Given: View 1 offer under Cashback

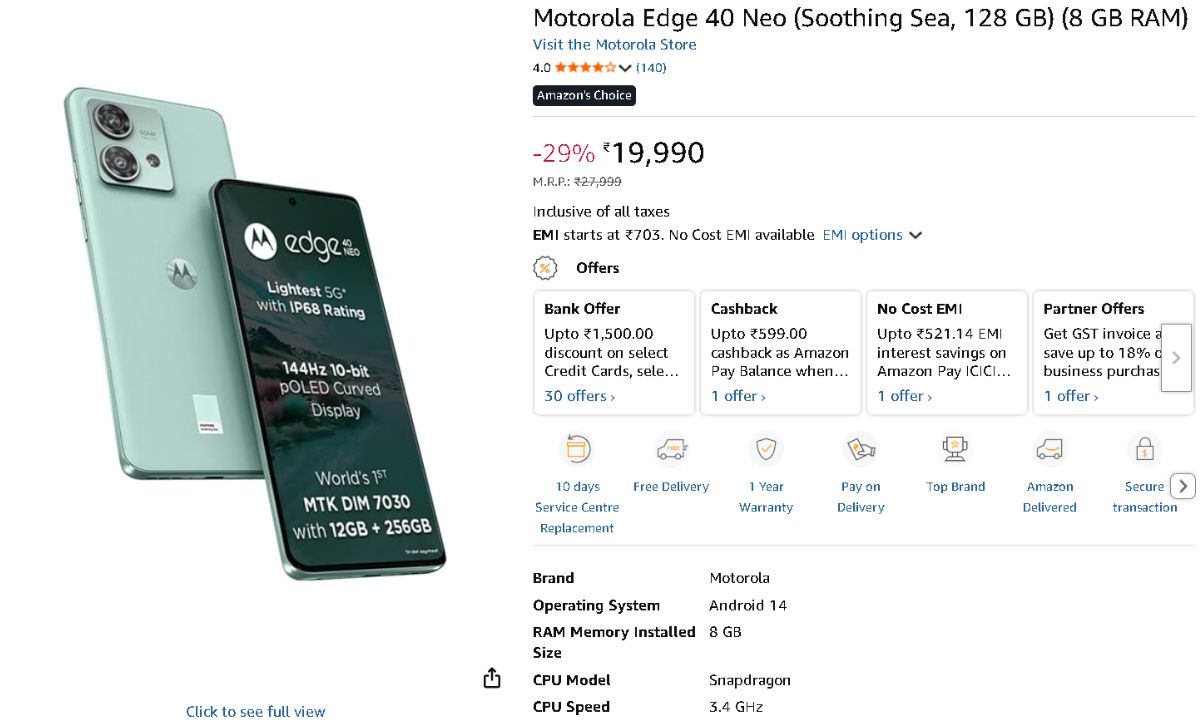Looking at the screenshot, I should (x=738, y=396).
